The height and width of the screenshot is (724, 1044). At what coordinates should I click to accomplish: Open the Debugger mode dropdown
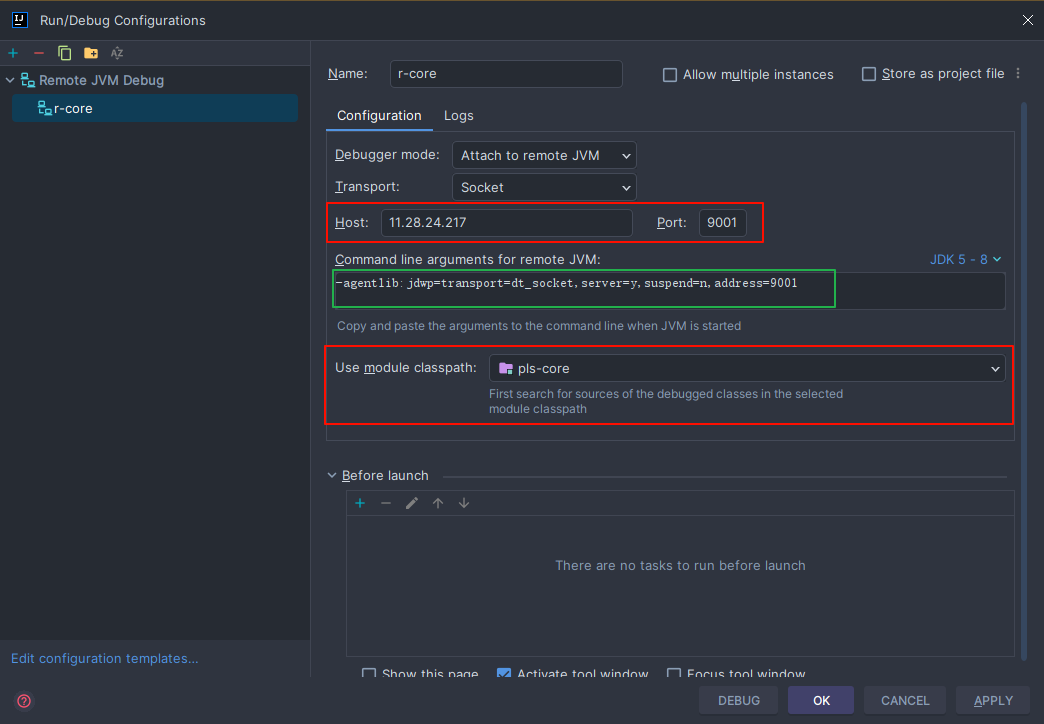(x=544, y=155)
